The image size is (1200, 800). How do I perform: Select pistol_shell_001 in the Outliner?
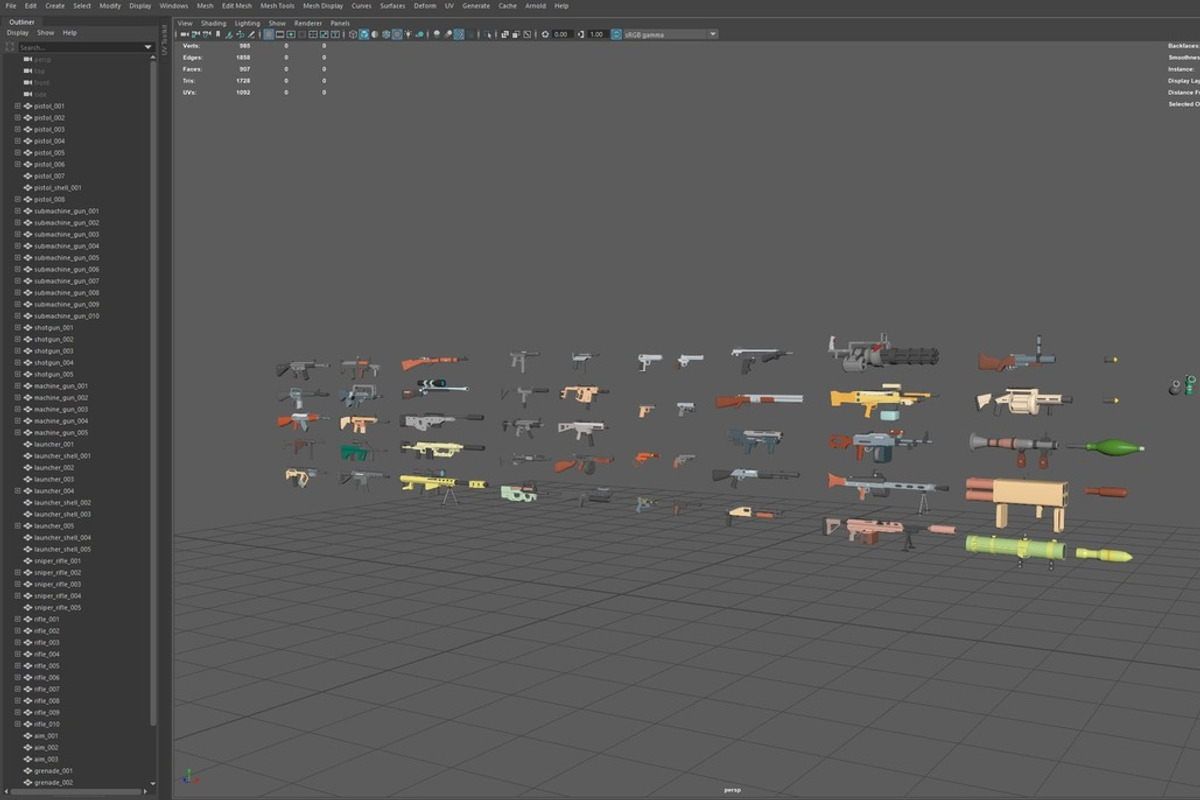point(58,188)
